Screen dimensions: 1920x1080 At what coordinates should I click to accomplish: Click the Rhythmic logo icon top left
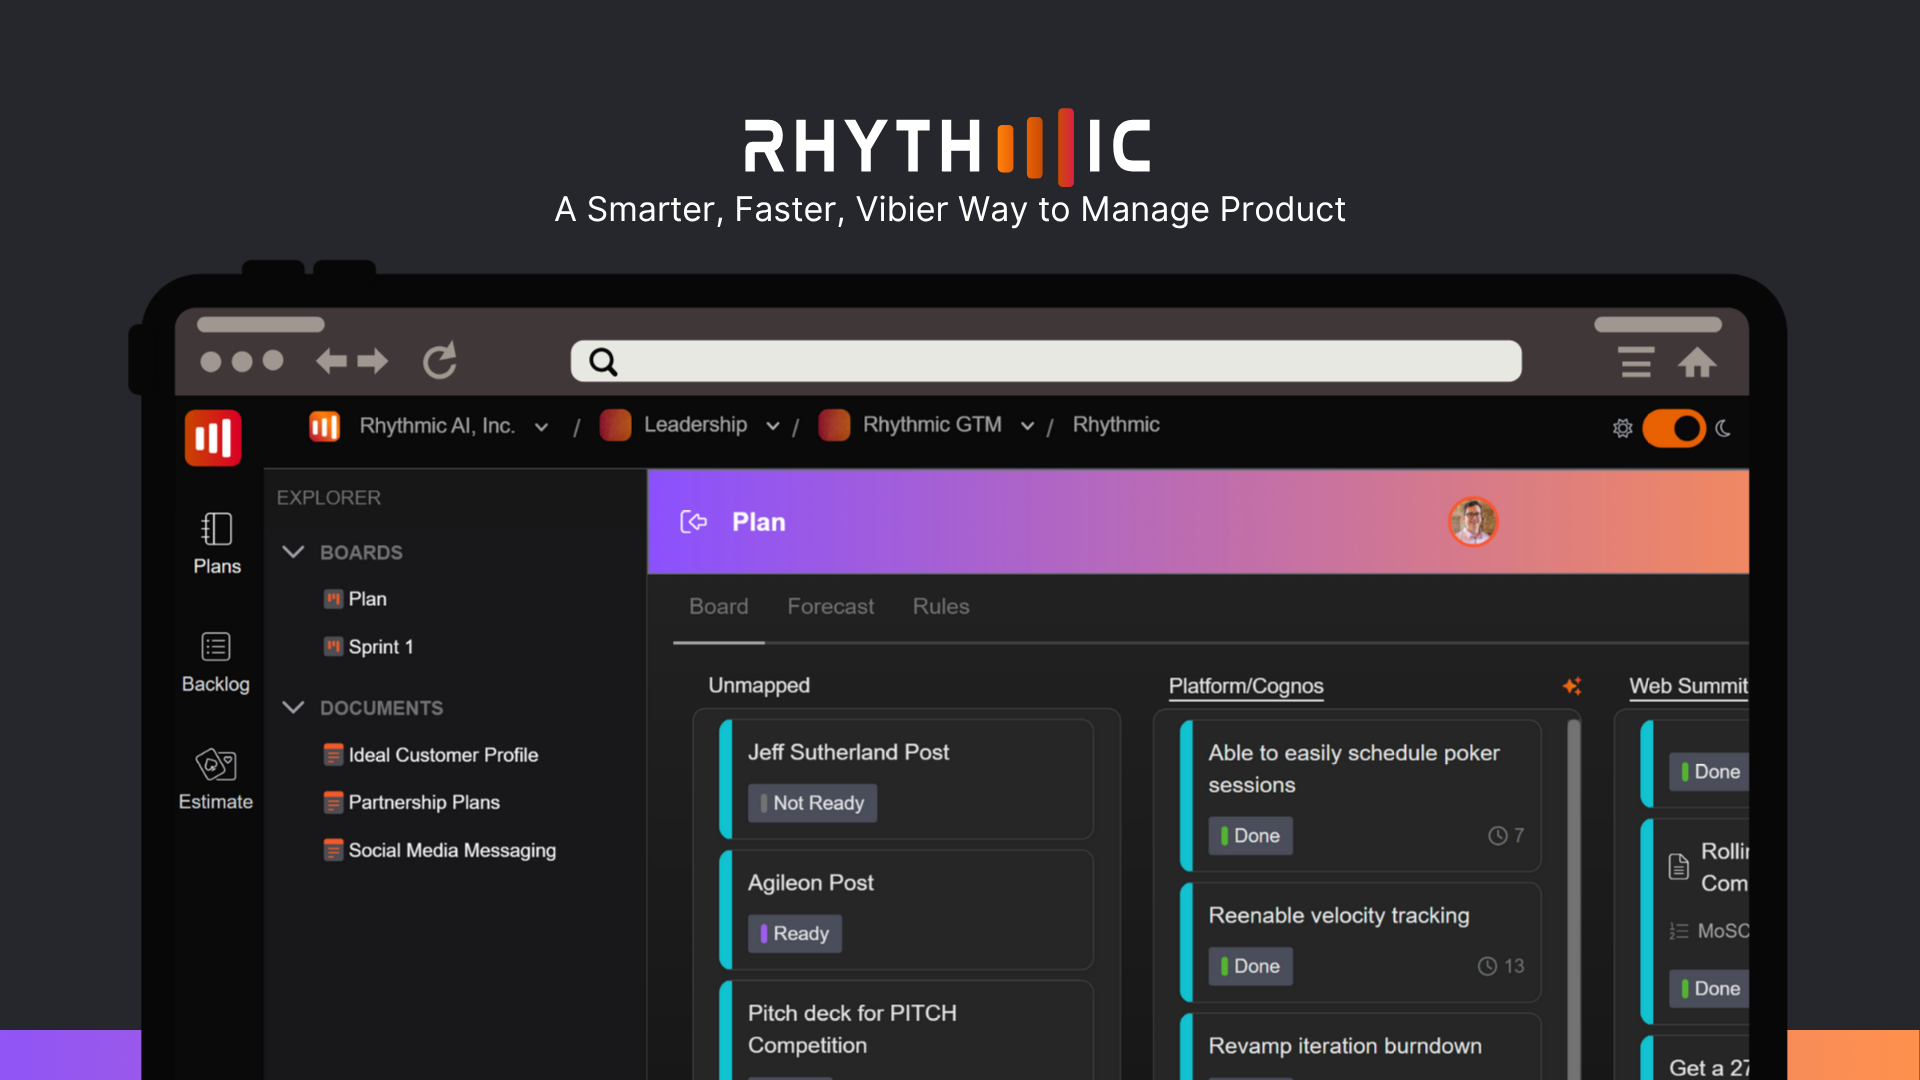(212, 437)
